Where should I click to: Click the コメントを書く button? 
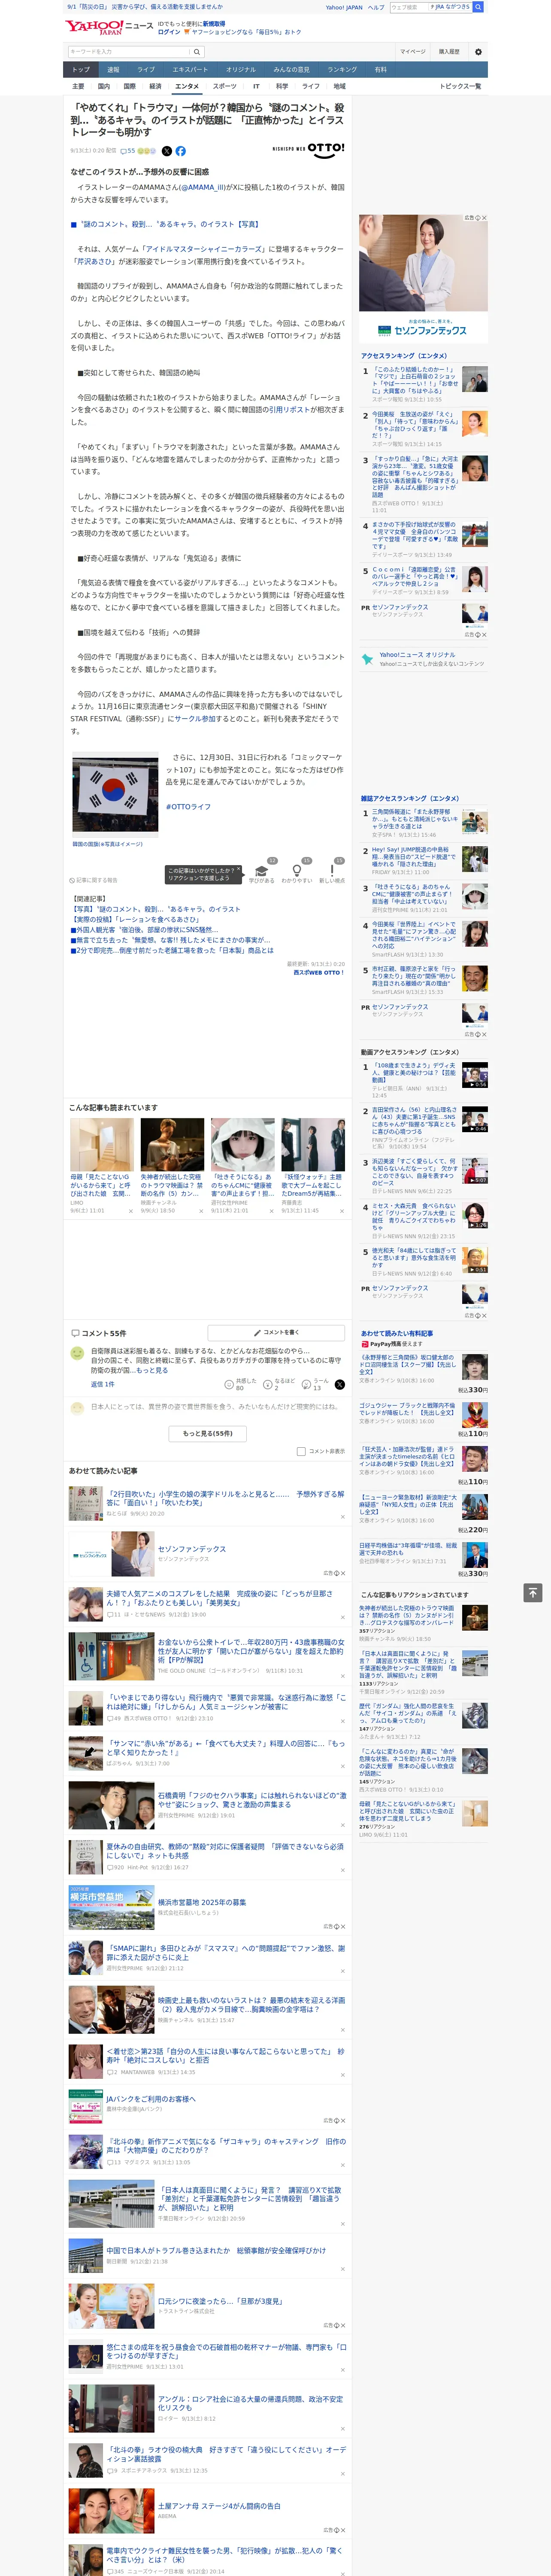pyautogui.click(x=276, y=1333)
